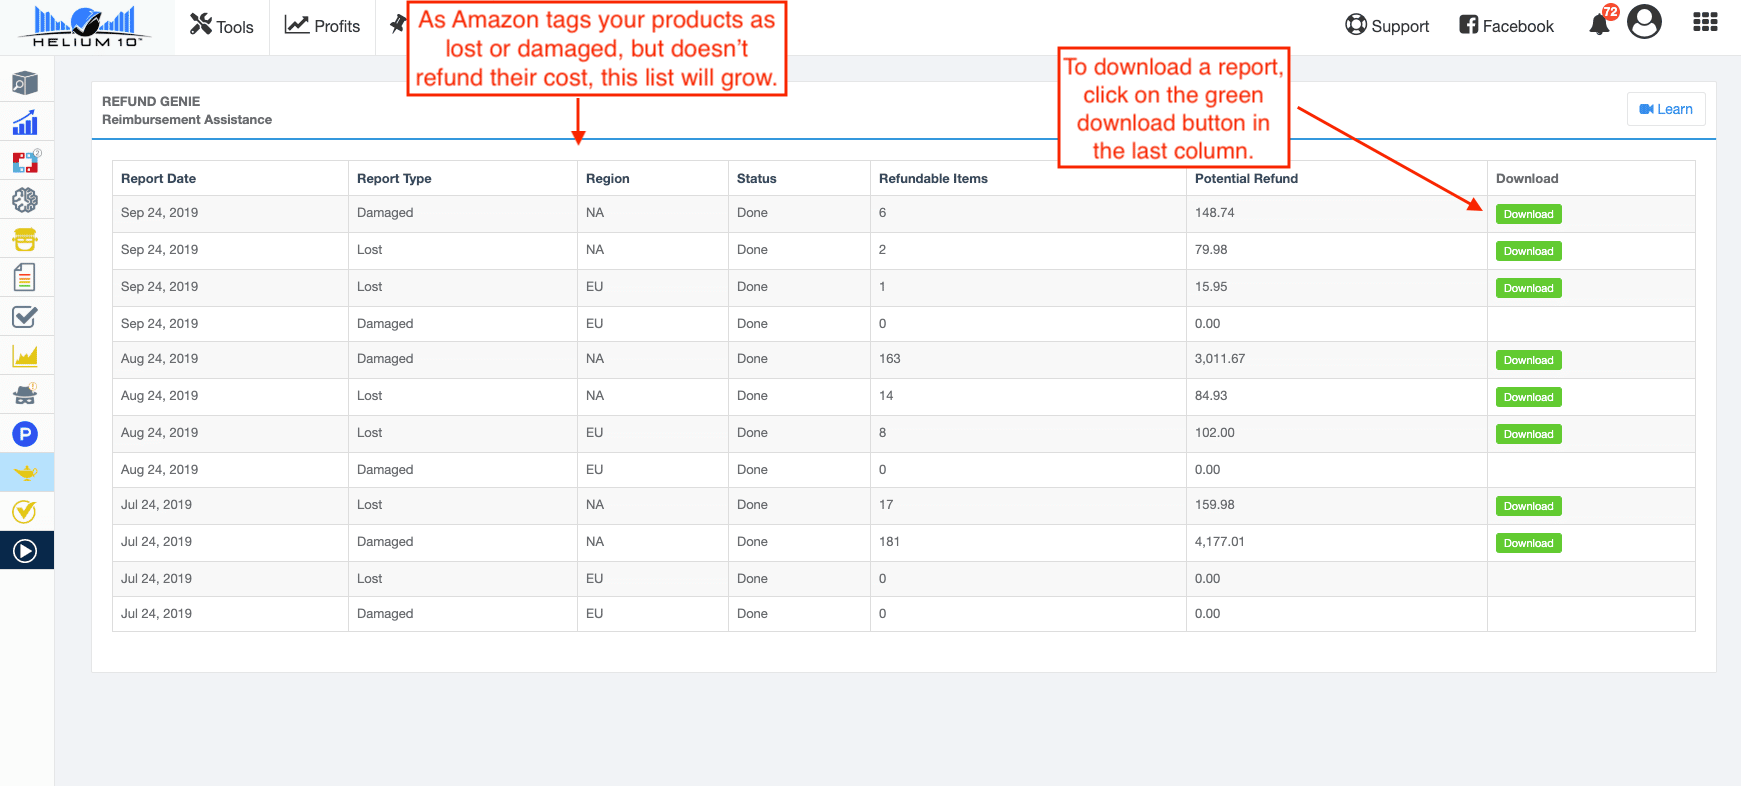Open the Hijacker Alert spy icon tool

coord(25,395)
